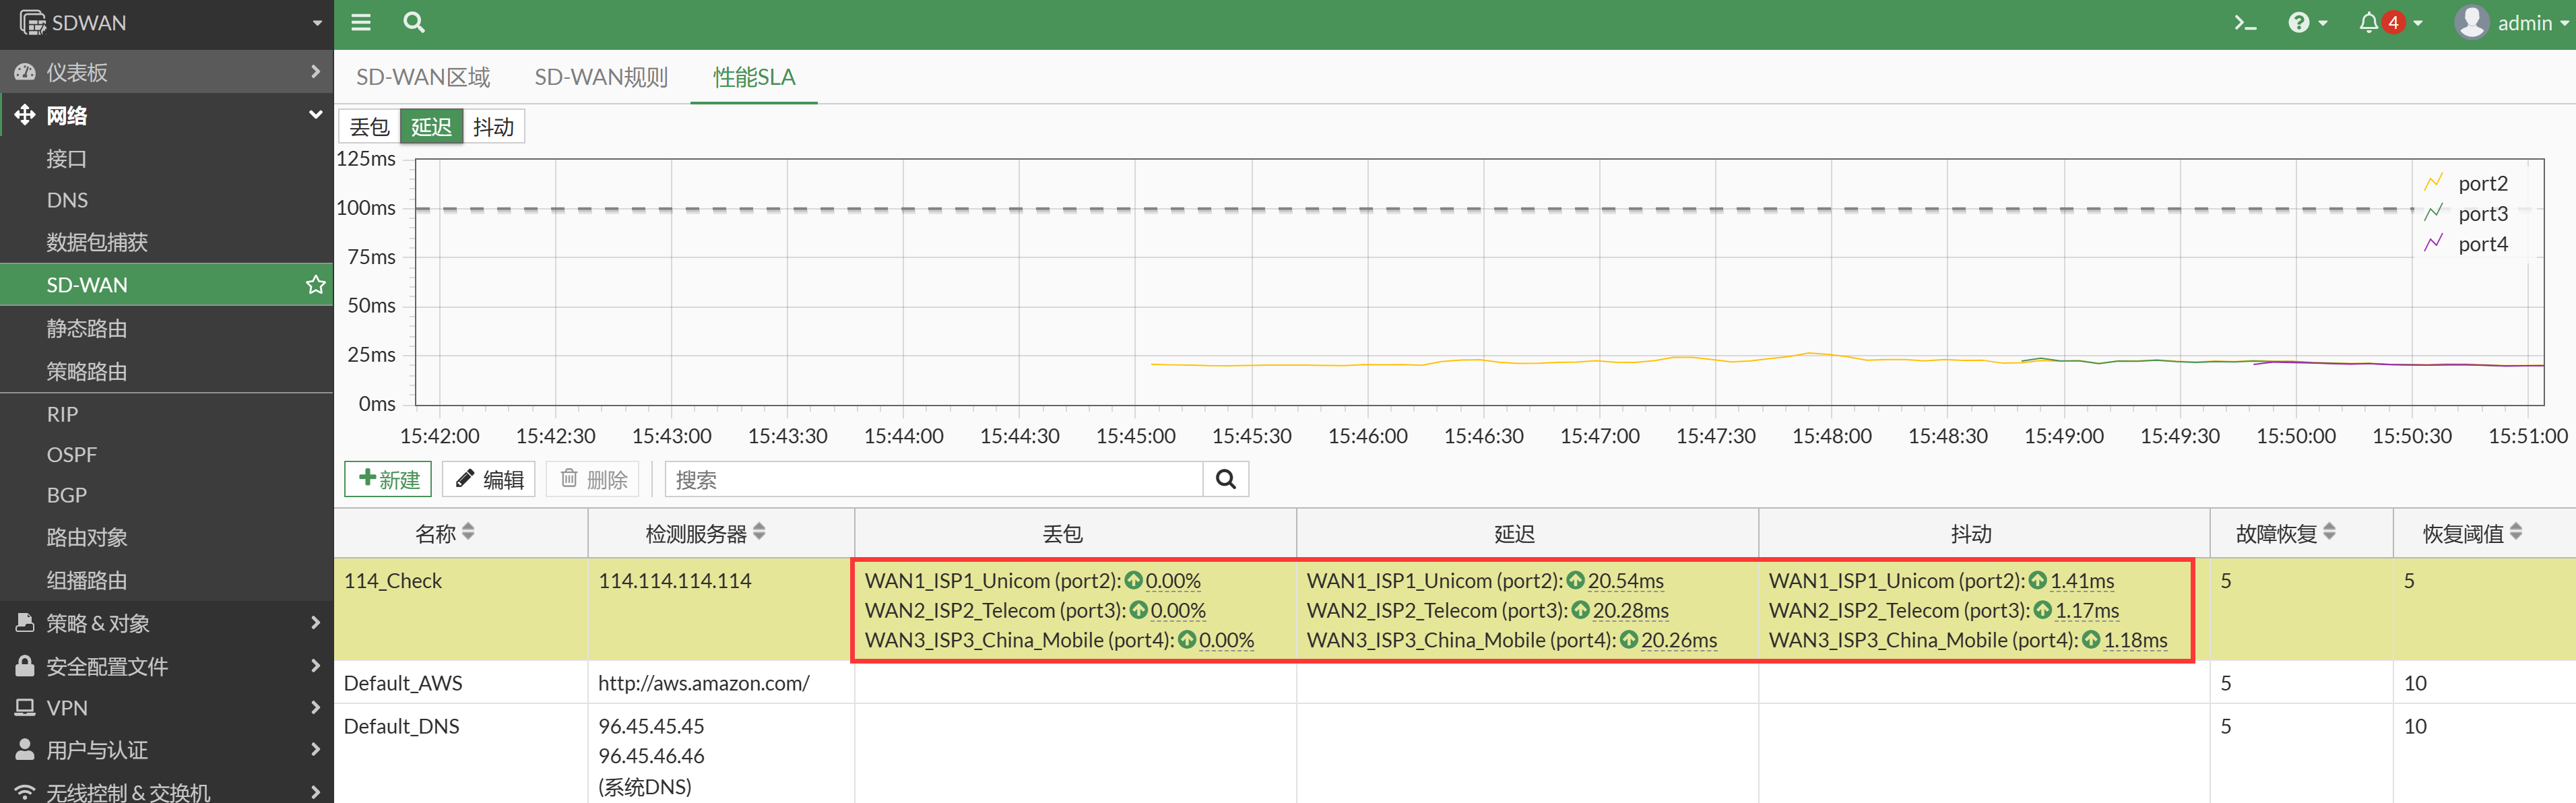Click the notification bell icon

point(2368,22)
